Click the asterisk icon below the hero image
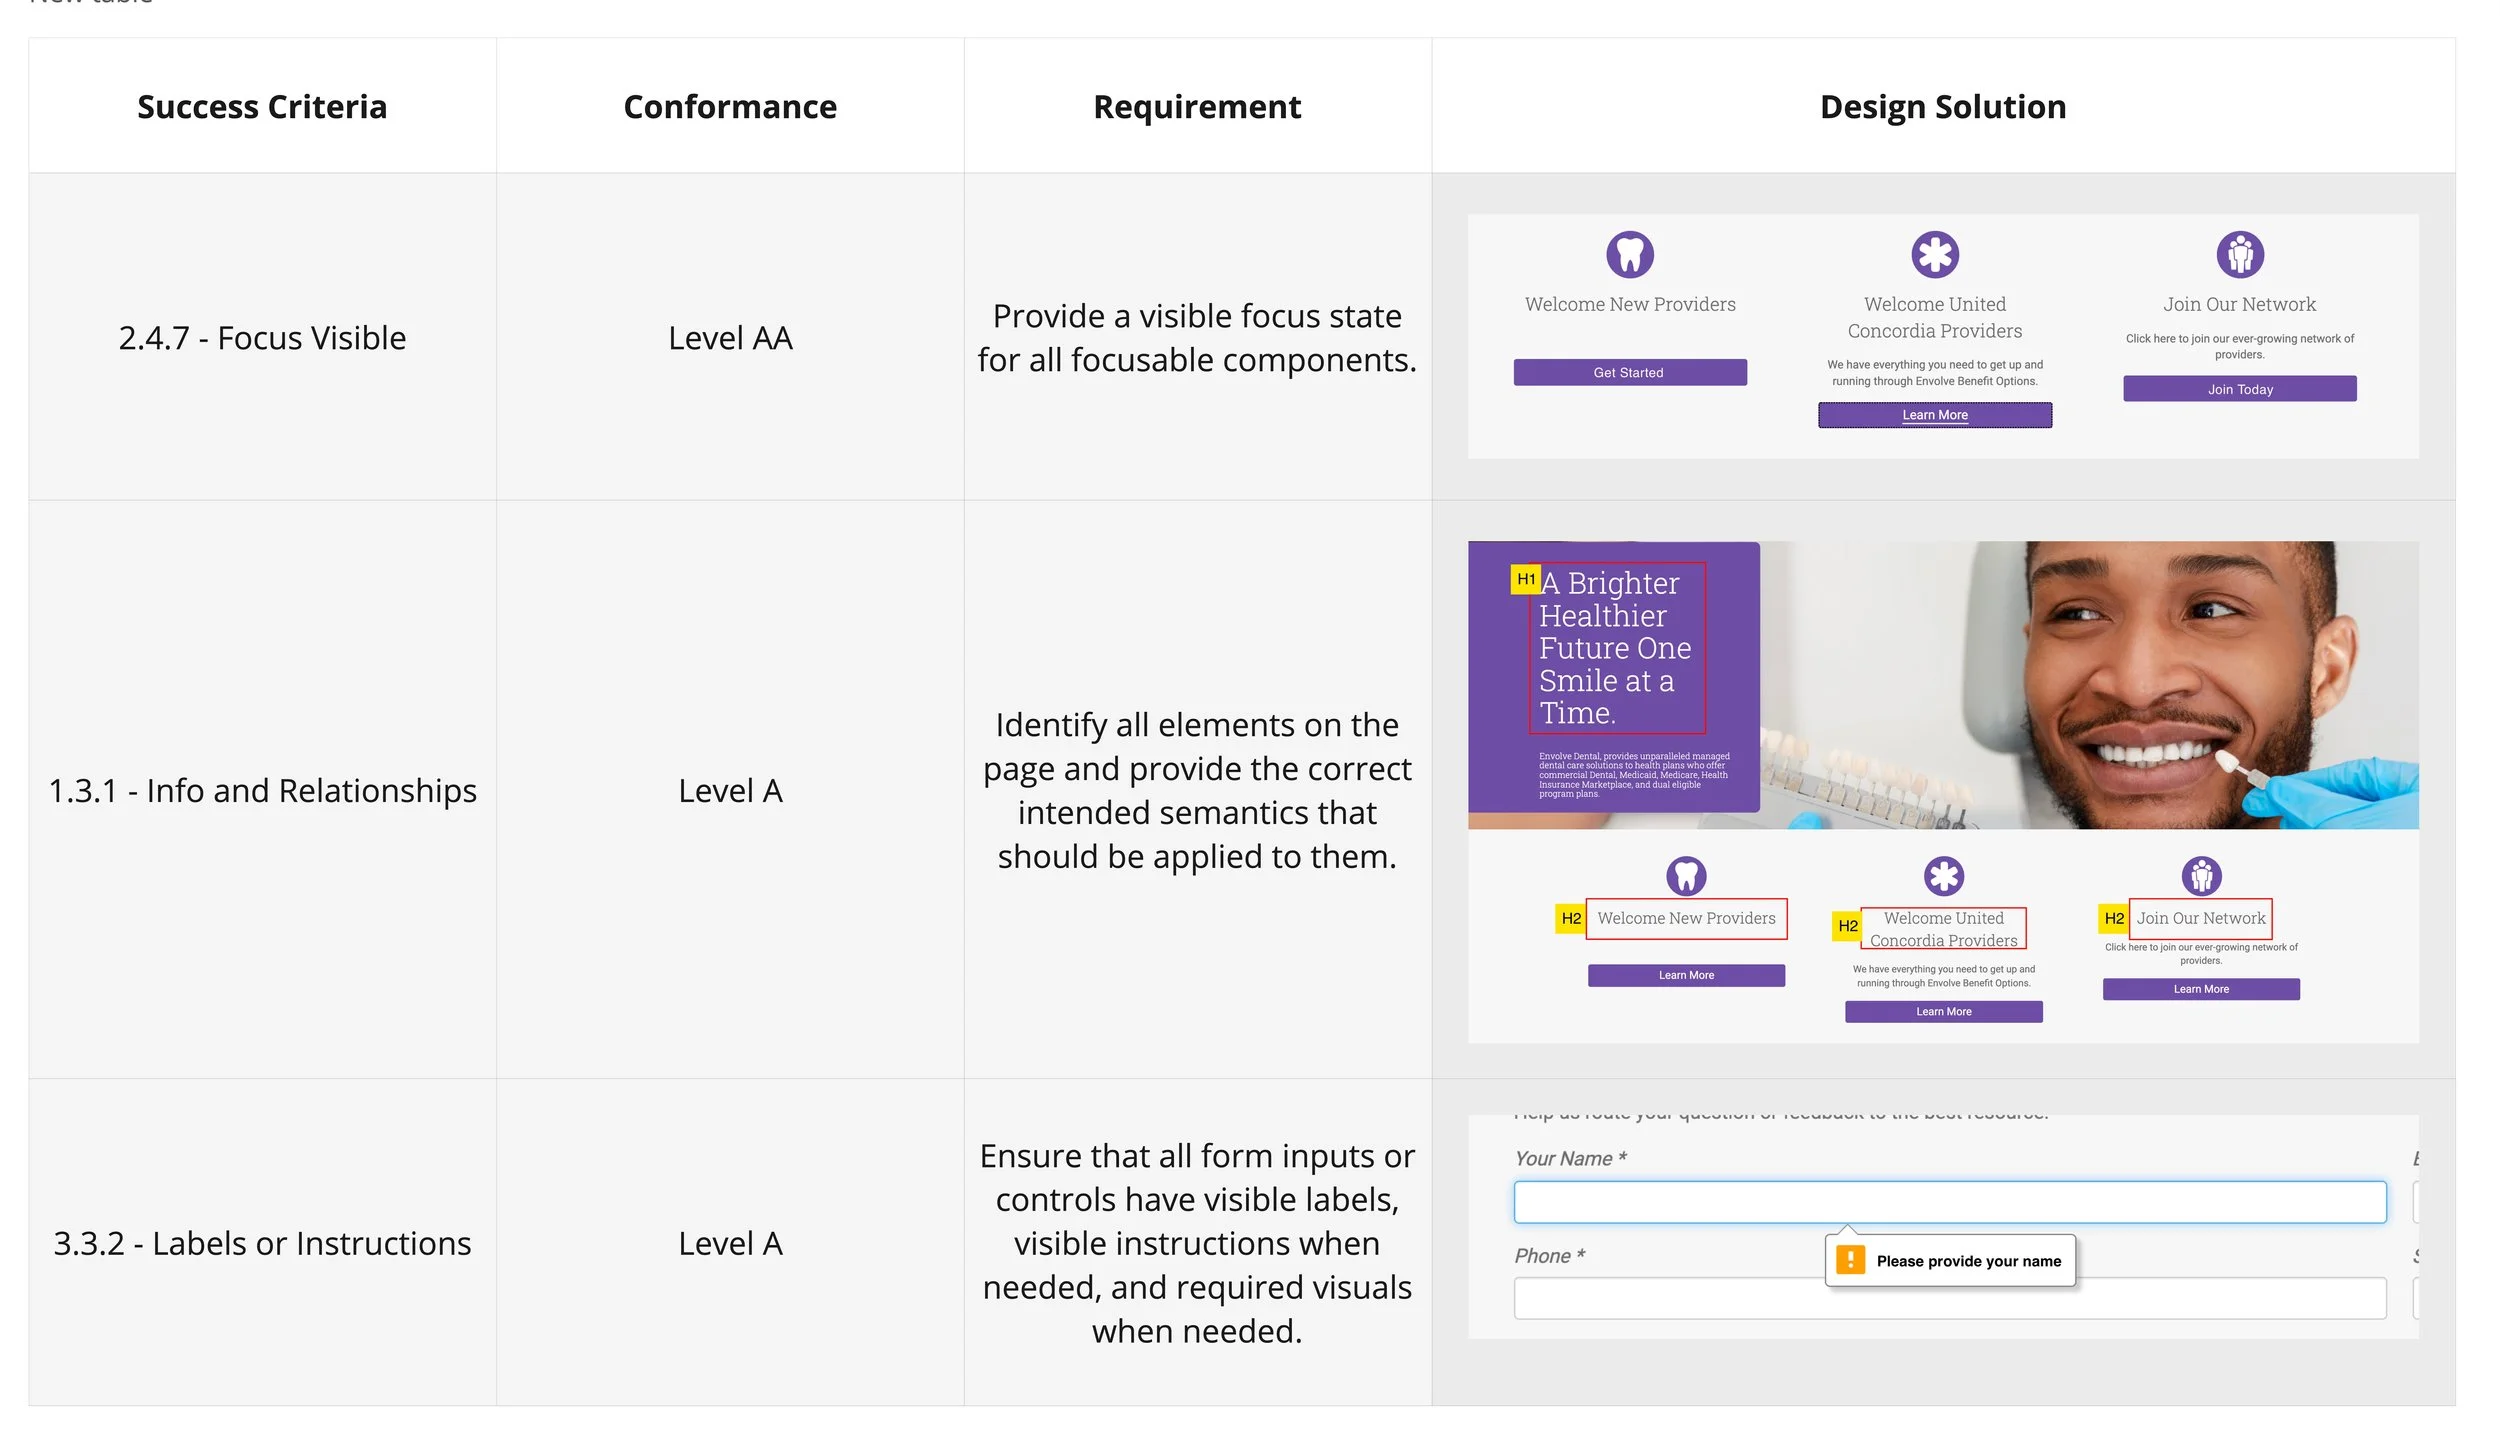This screenshot has width=2500, height=1438. click(x=1943, y=876)
